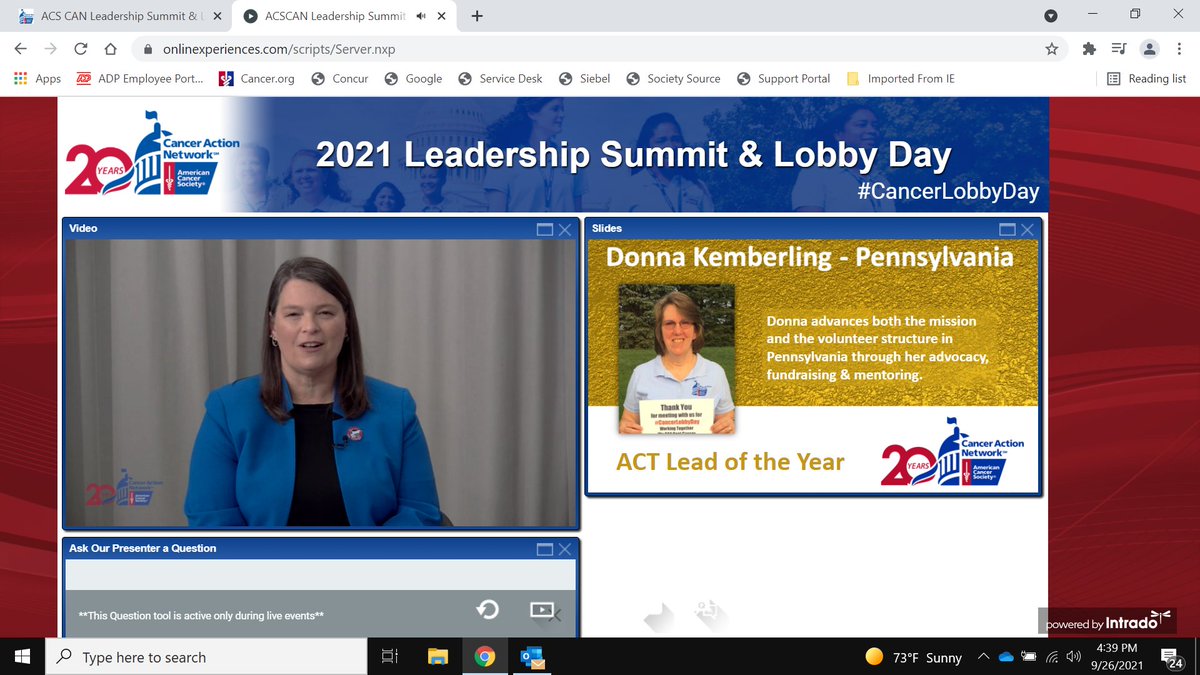Show hidden system tray icons

point(984,657)
